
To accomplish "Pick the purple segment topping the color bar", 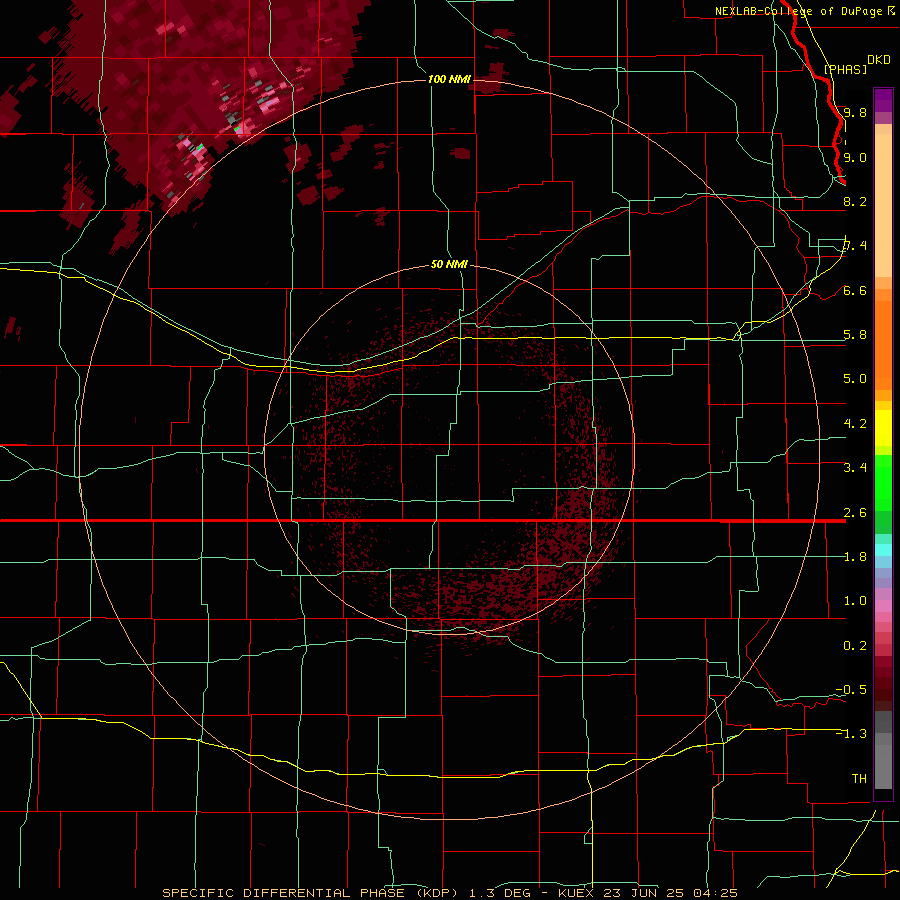I will click(x=883, y=100).
